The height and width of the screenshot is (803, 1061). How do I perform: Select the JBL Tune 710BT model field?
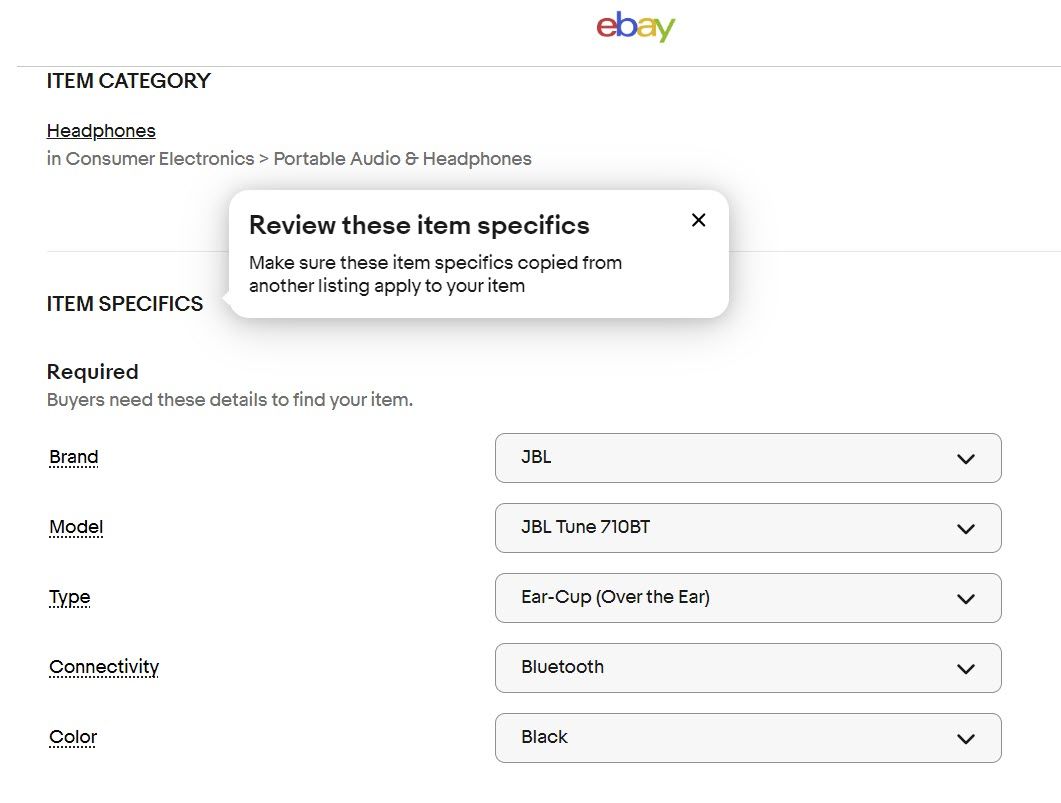(x=748, y=528)
